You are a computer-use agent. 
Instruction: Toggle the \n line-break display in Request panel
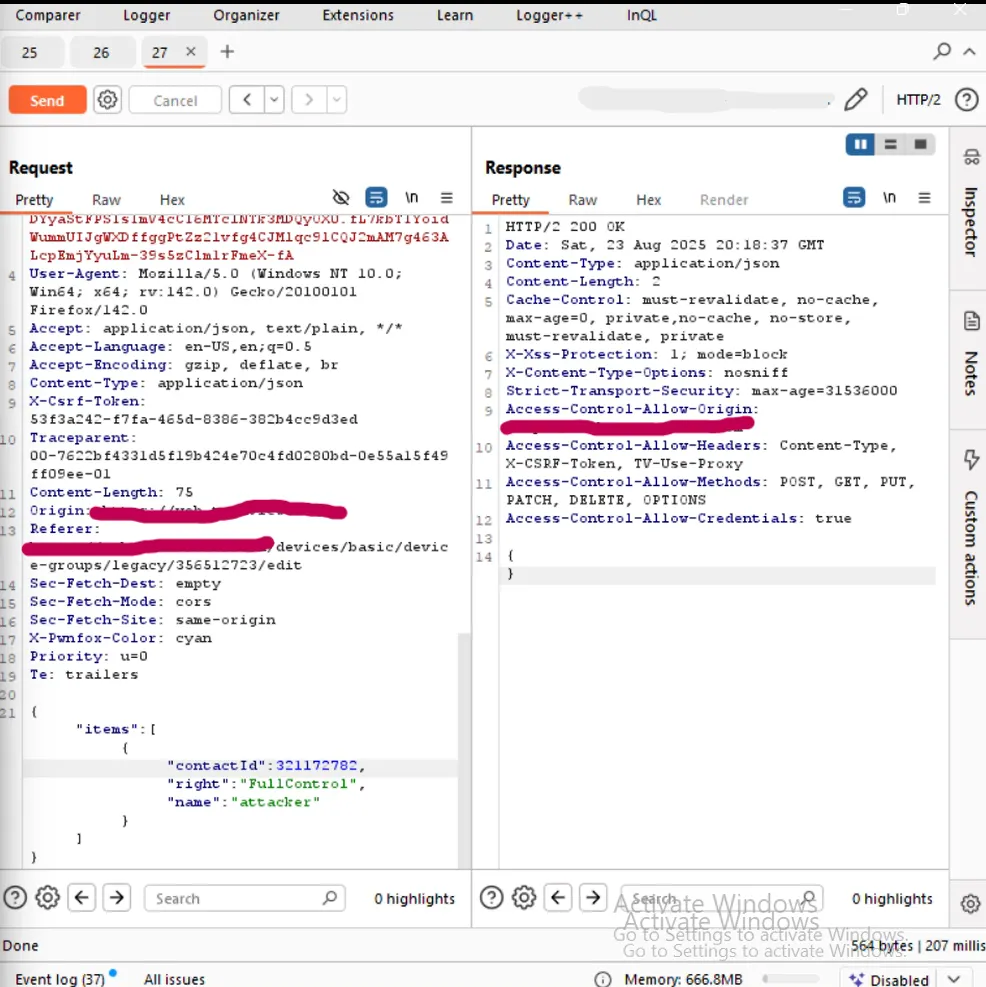(x=411, y=198)
